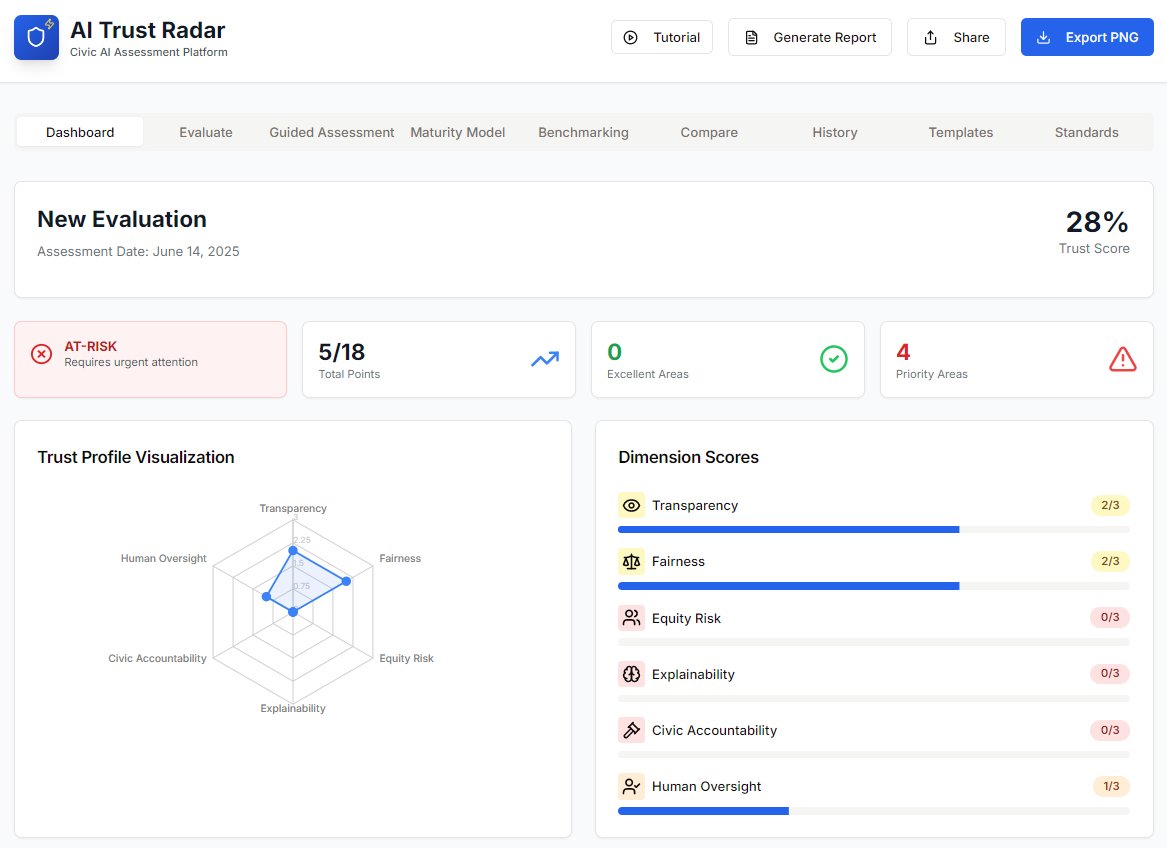
Task: Click the Equity Risk empty progress bar
Action: click(x=874, y=642)
